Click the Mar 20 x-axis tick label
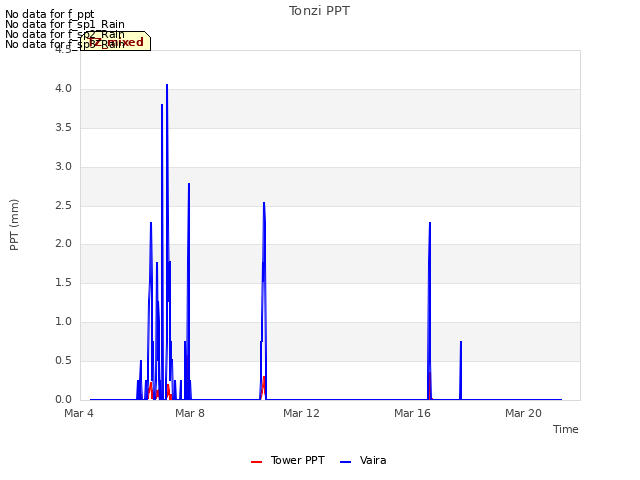 click(523, 413)
